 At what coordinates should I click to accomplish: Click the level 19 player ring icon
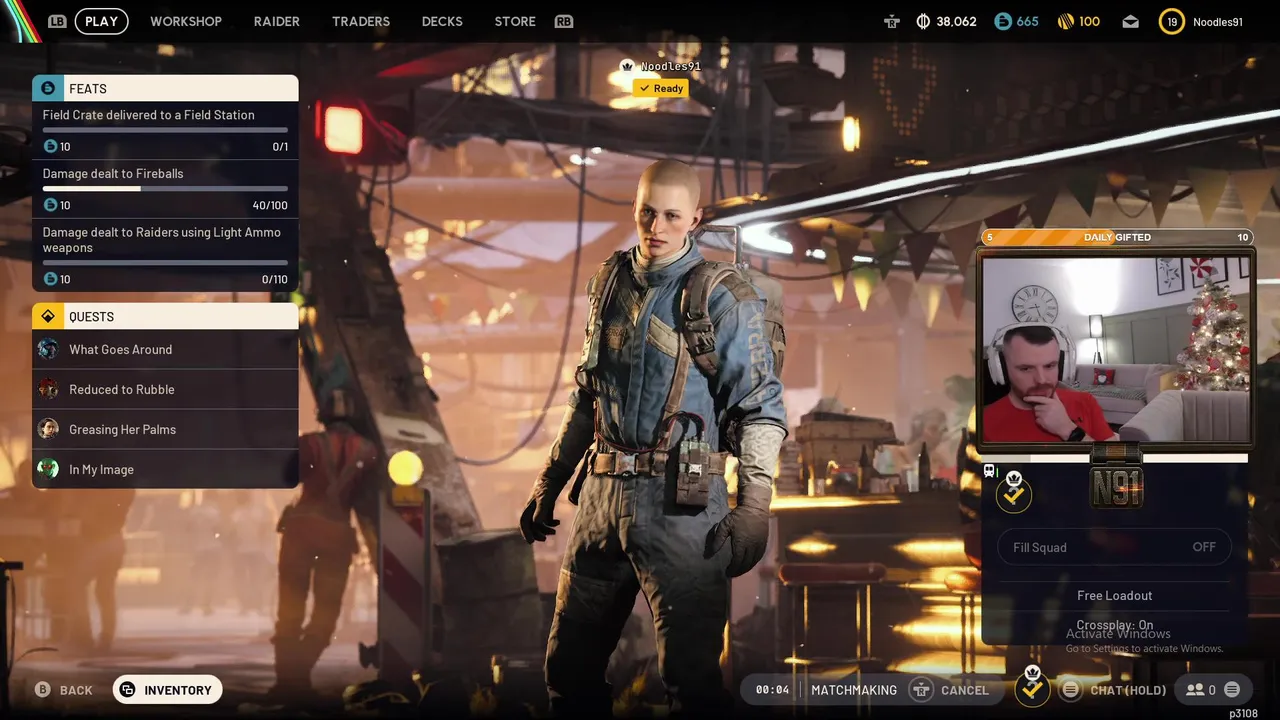pos(1172,21)
